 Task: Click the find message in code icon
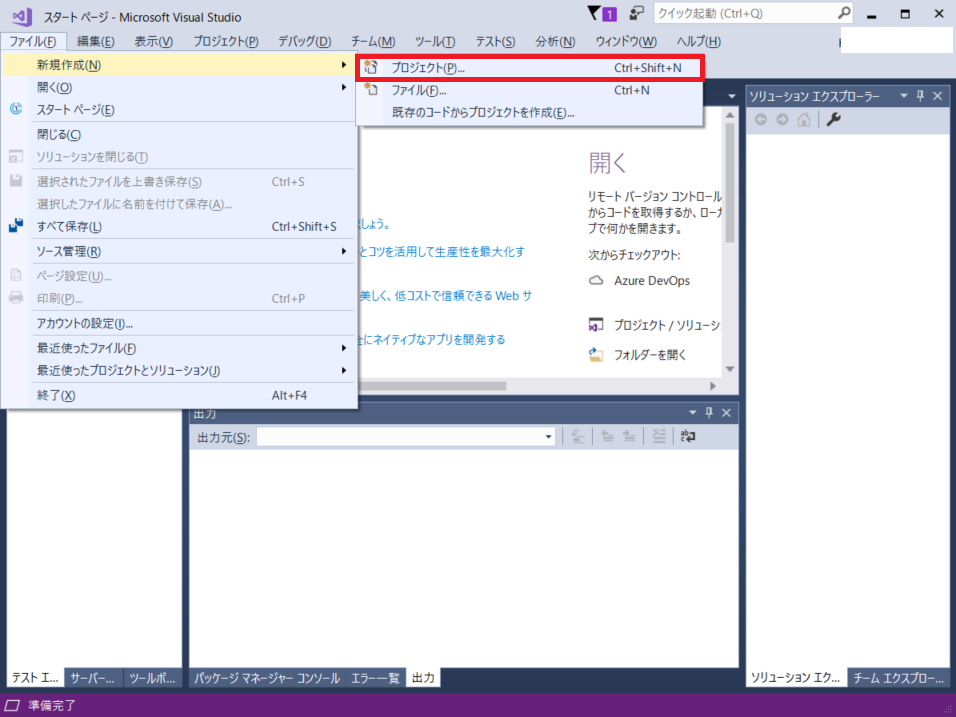click(577, 437)
